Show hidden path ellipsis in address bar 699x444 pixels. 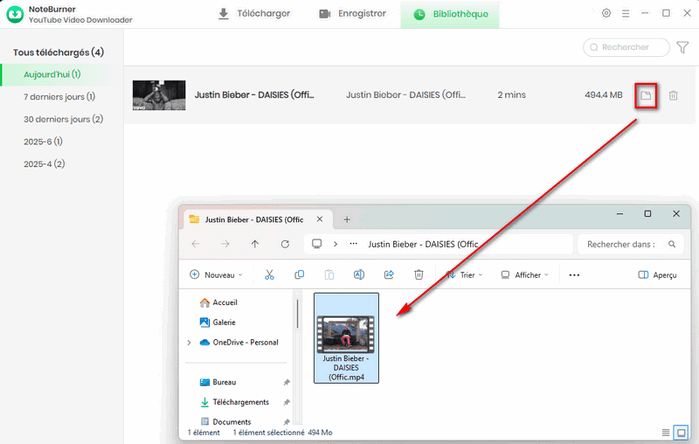(x=353, y=244)
